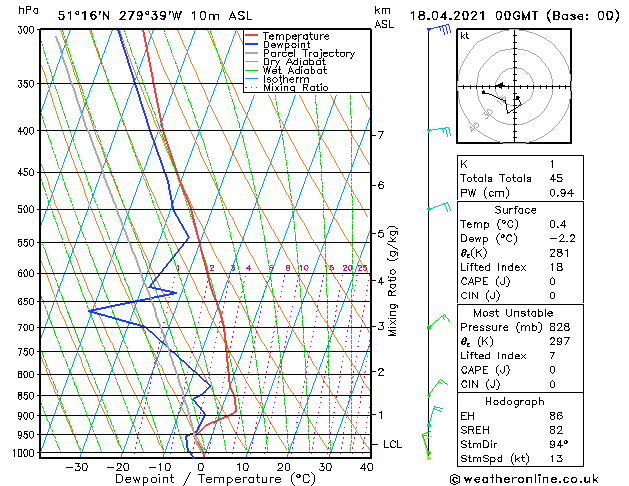Click the '500' hPa pressure axis label
The height and width of the screenshot is (486, 629).
28,209
